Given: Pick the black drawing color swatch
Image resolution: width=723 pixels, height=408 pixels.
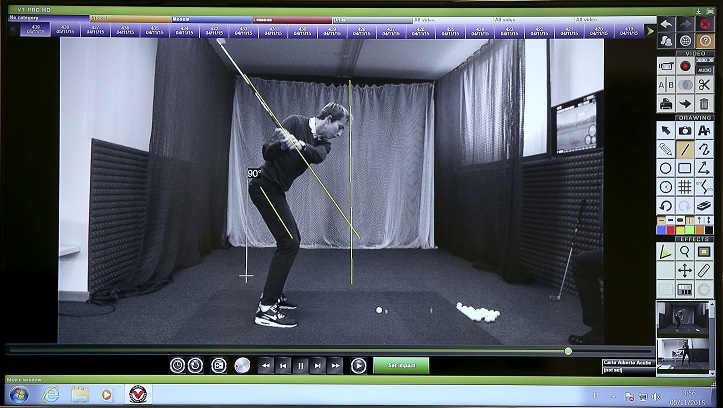Looking at the screenshot, I should pos(709,230).
